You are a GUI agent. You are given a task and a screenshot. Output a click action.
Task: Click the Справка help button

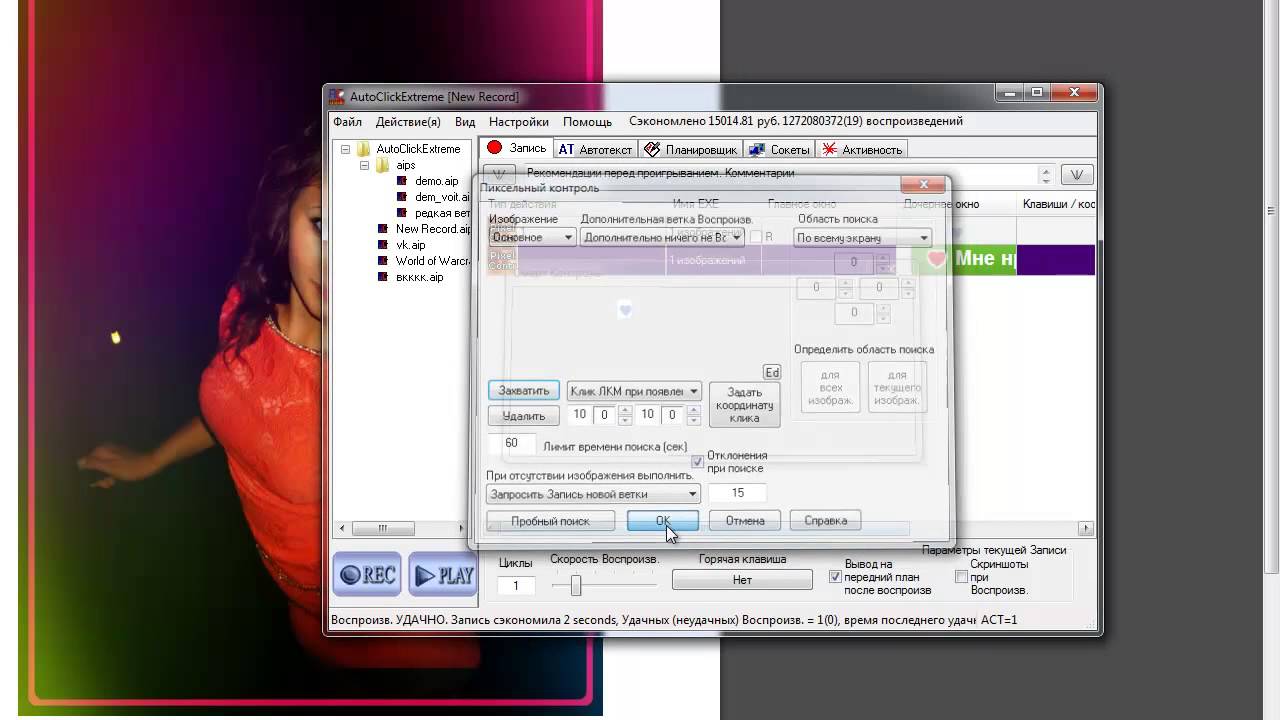(825, 521)
